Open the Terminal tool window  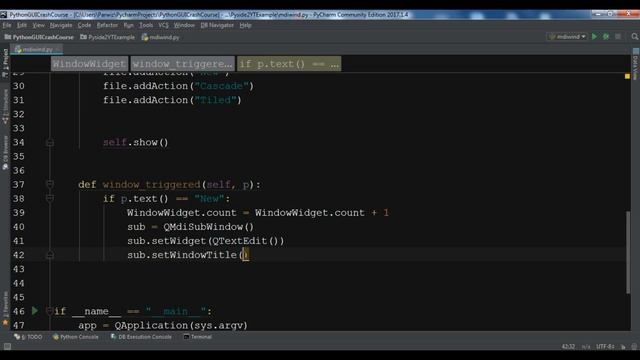point(198,337)
